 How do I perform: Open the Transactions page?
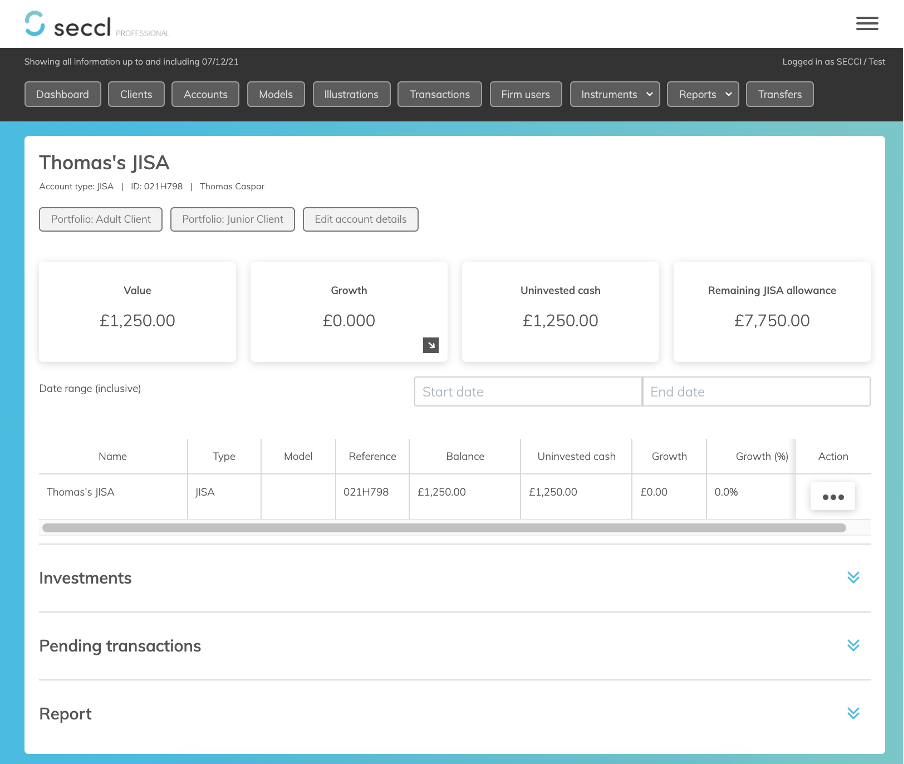(x=439, y=93)
